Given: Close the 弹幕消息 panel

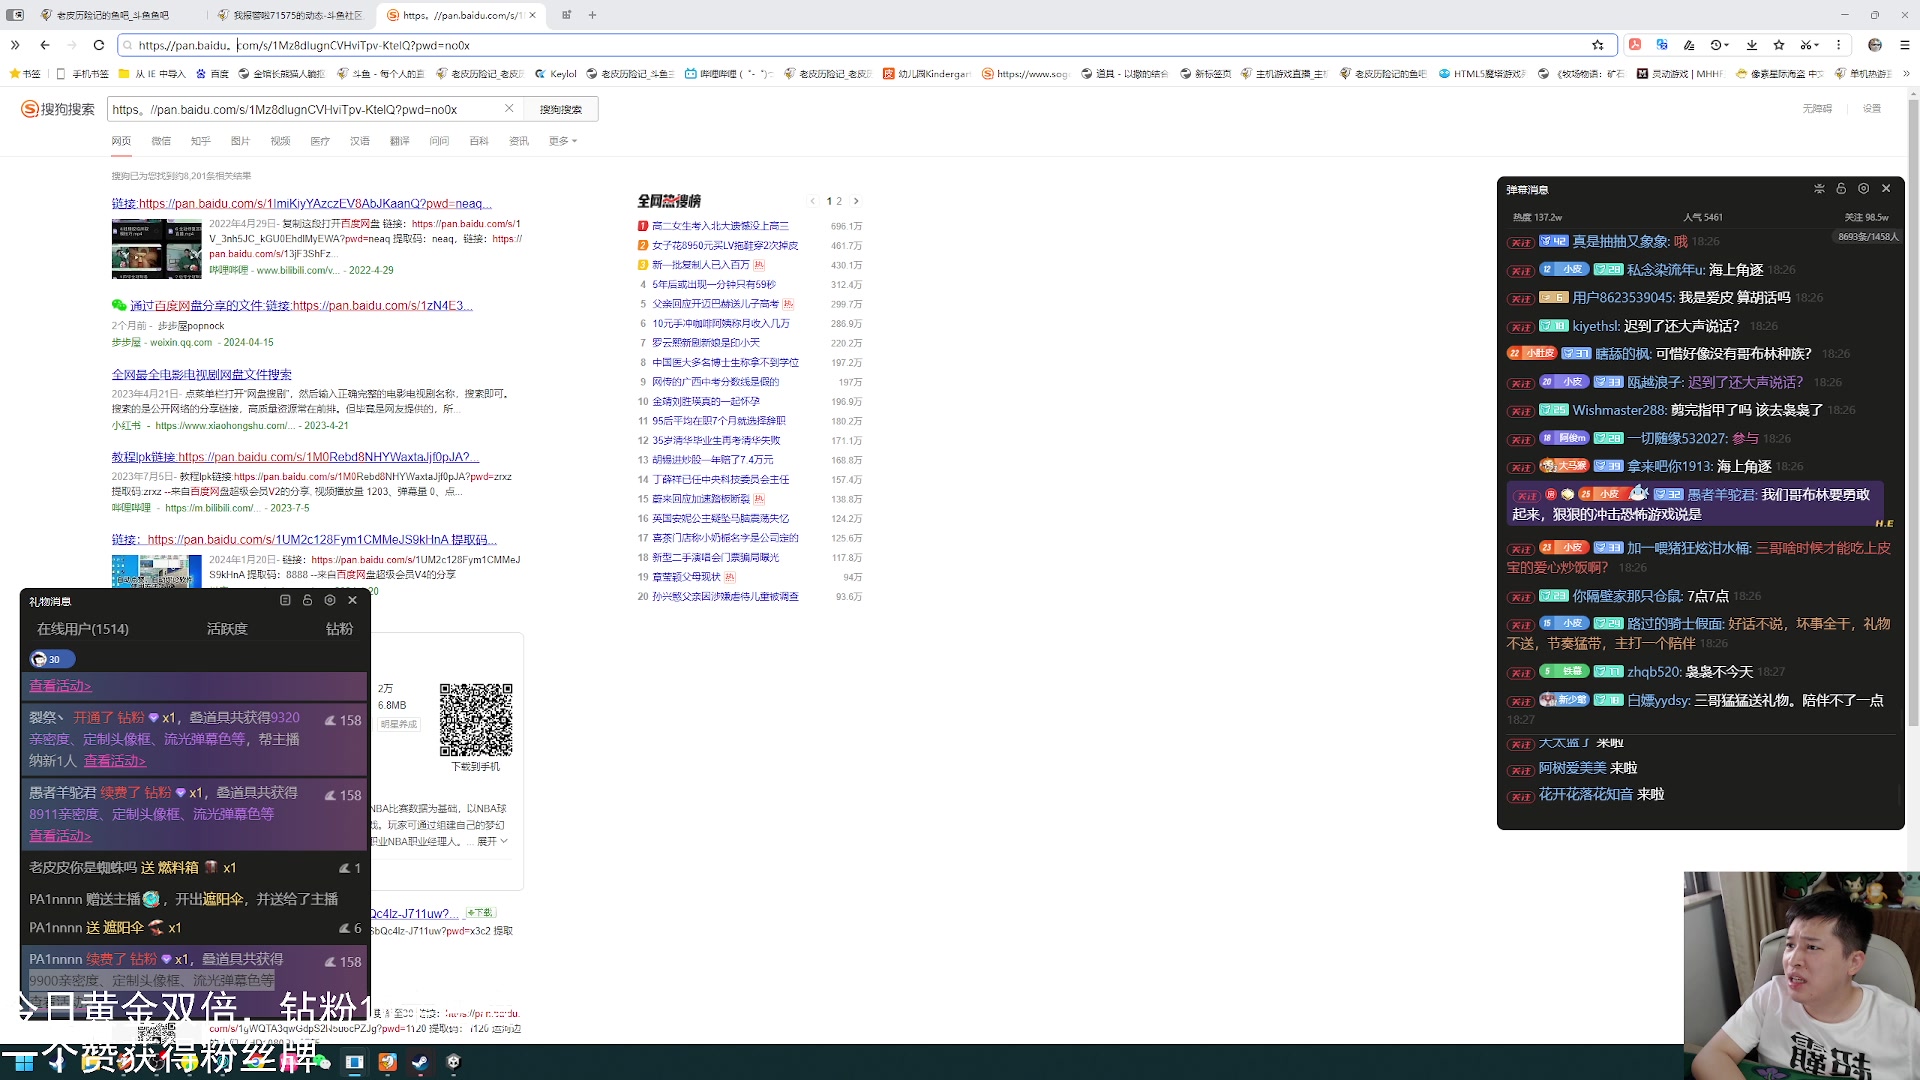Looking at the screenshot, I should coord(1887,189).
